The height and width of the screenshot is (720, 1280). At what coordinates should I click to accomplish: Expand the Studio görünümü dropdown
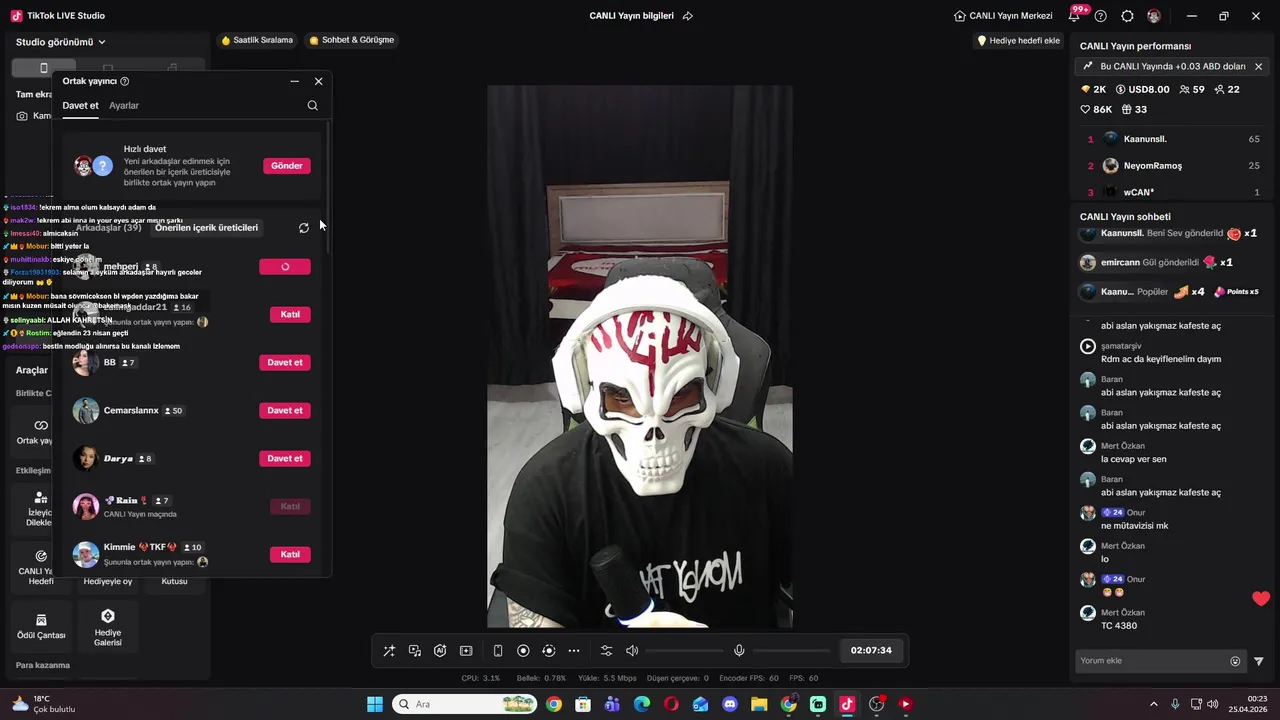coord(61,42)
